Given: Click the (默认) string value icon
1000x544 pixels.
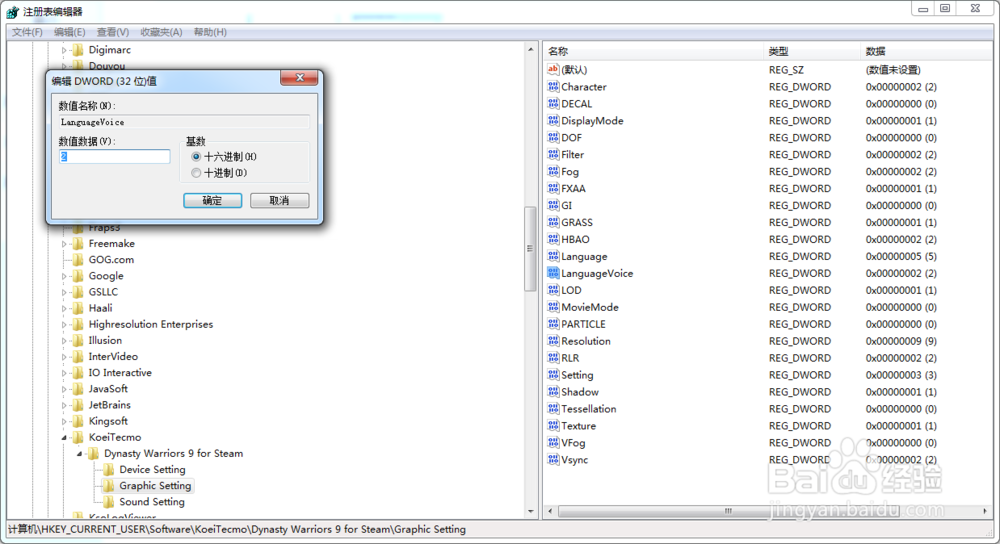Looking at the screenshot, I should [553, 70].
